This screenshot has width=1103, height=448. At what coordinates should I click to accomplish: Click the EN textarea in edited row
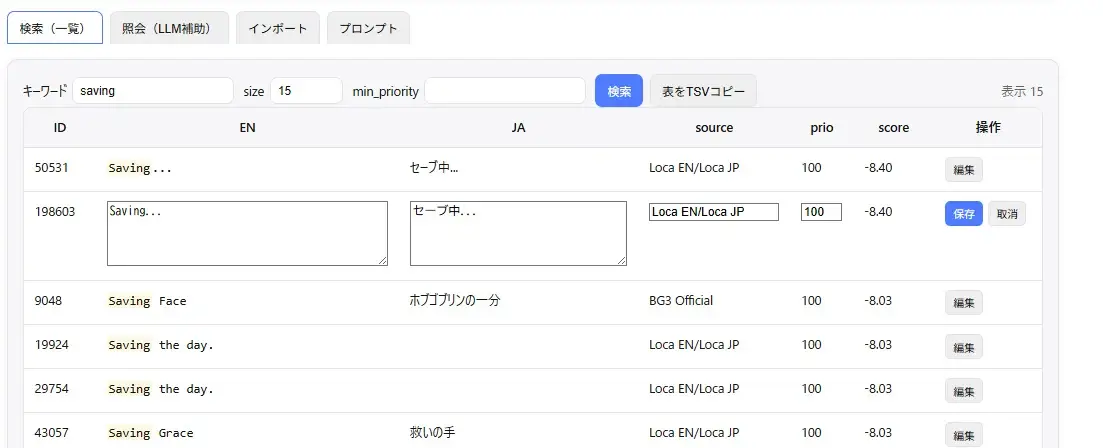click(247, 233)
